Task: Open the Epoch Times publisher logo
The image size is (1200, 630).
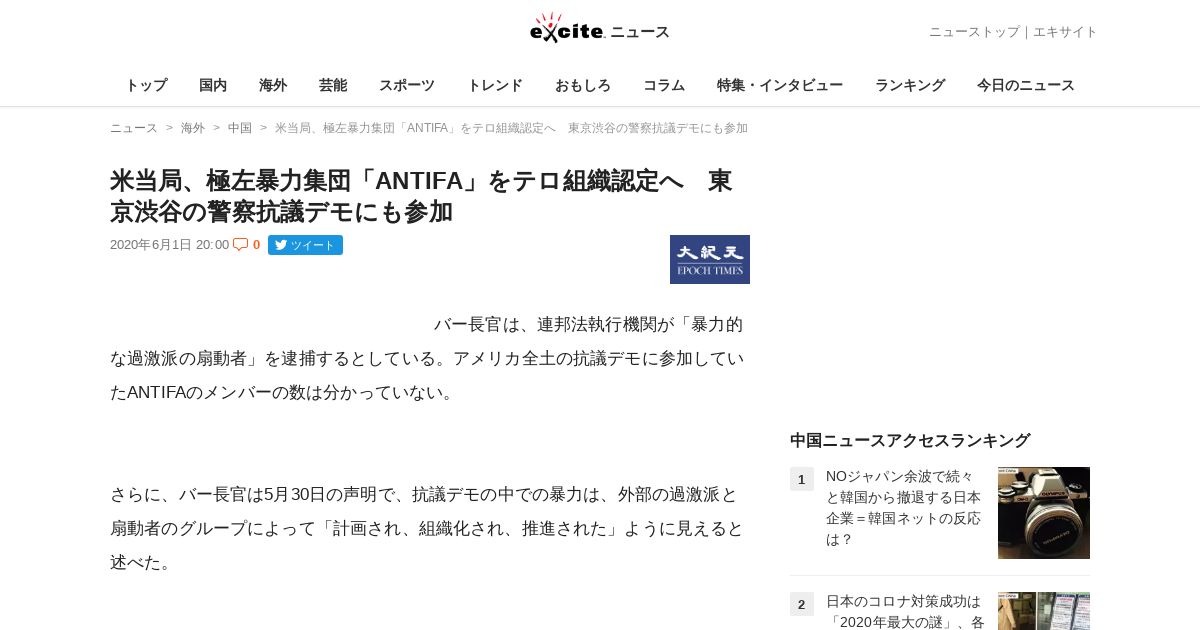Action: click(710, 259)
